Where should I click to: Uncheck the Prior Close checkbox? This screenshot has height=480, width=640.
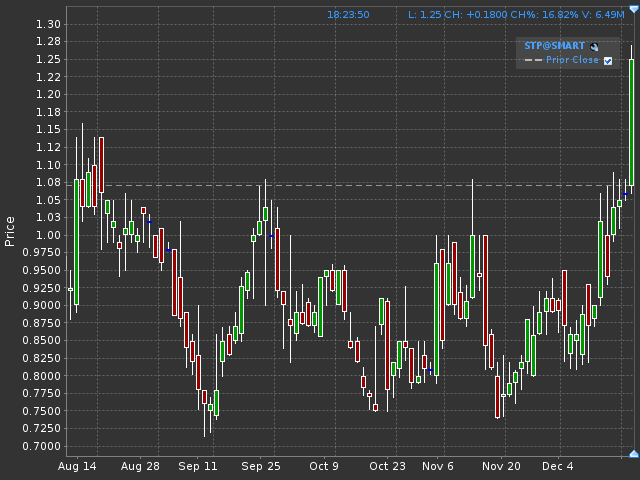(x=608, y=61)
